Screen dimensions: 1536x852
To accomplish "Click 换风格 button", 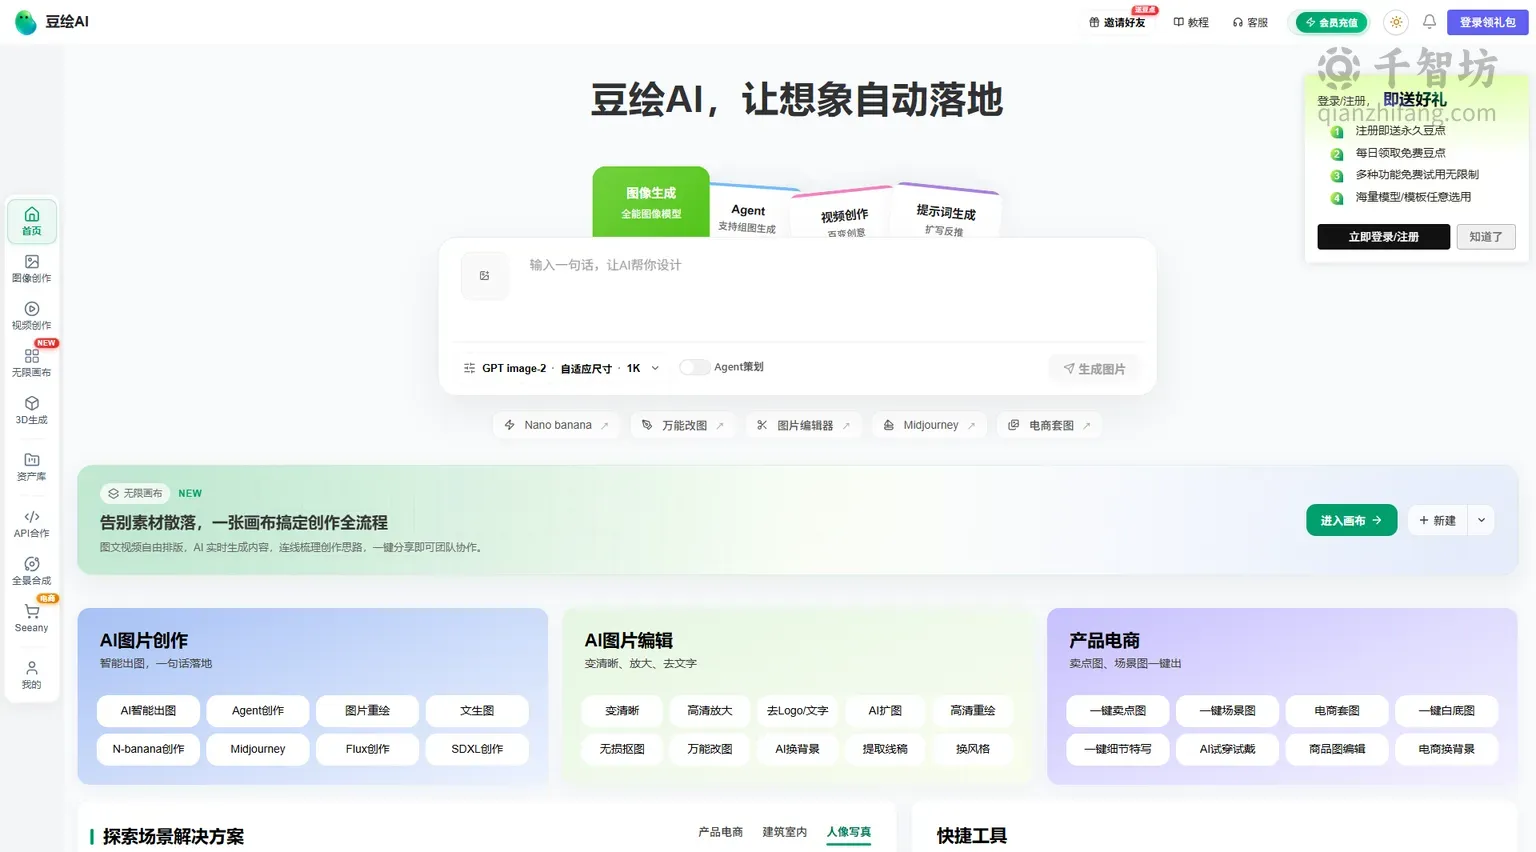I will point(973,749).
